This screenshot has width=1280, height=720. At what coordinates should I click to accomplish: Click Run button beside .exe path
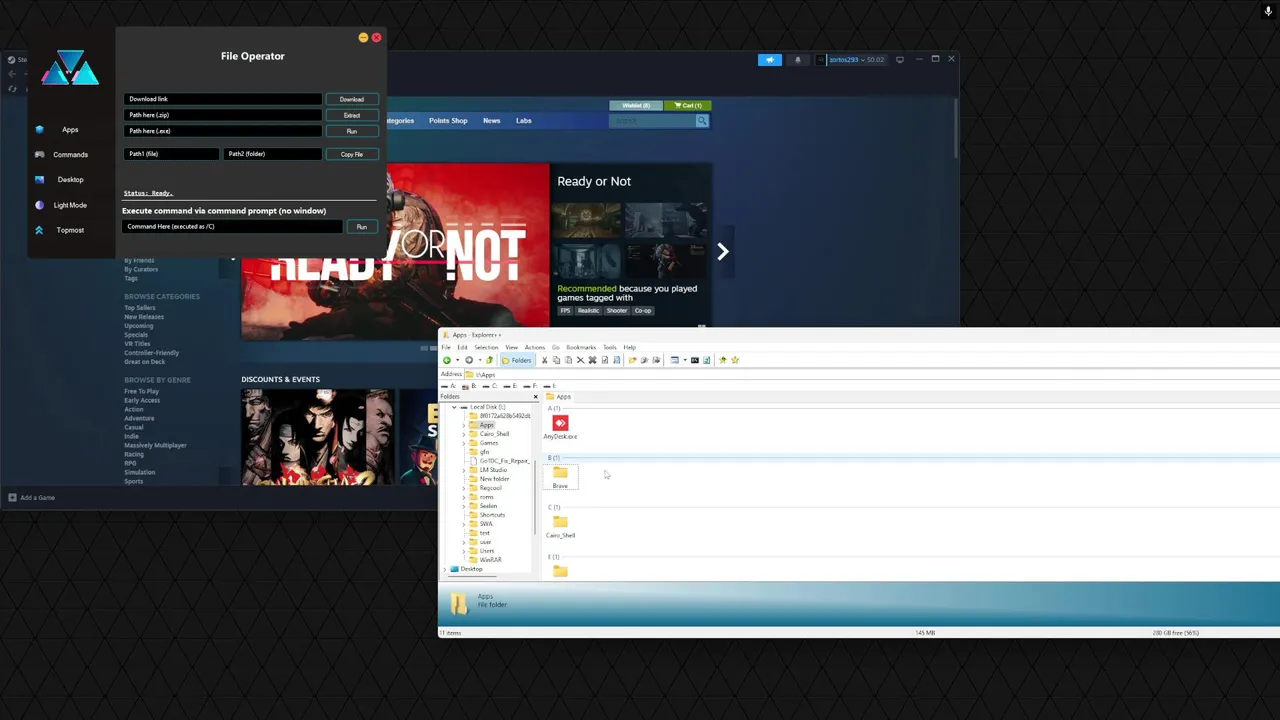coord(352,131)
